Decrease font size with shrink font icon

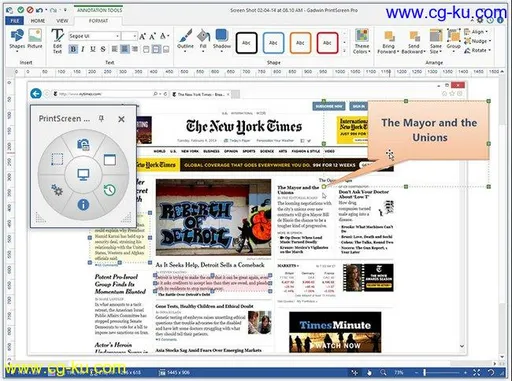click(153, 36)
